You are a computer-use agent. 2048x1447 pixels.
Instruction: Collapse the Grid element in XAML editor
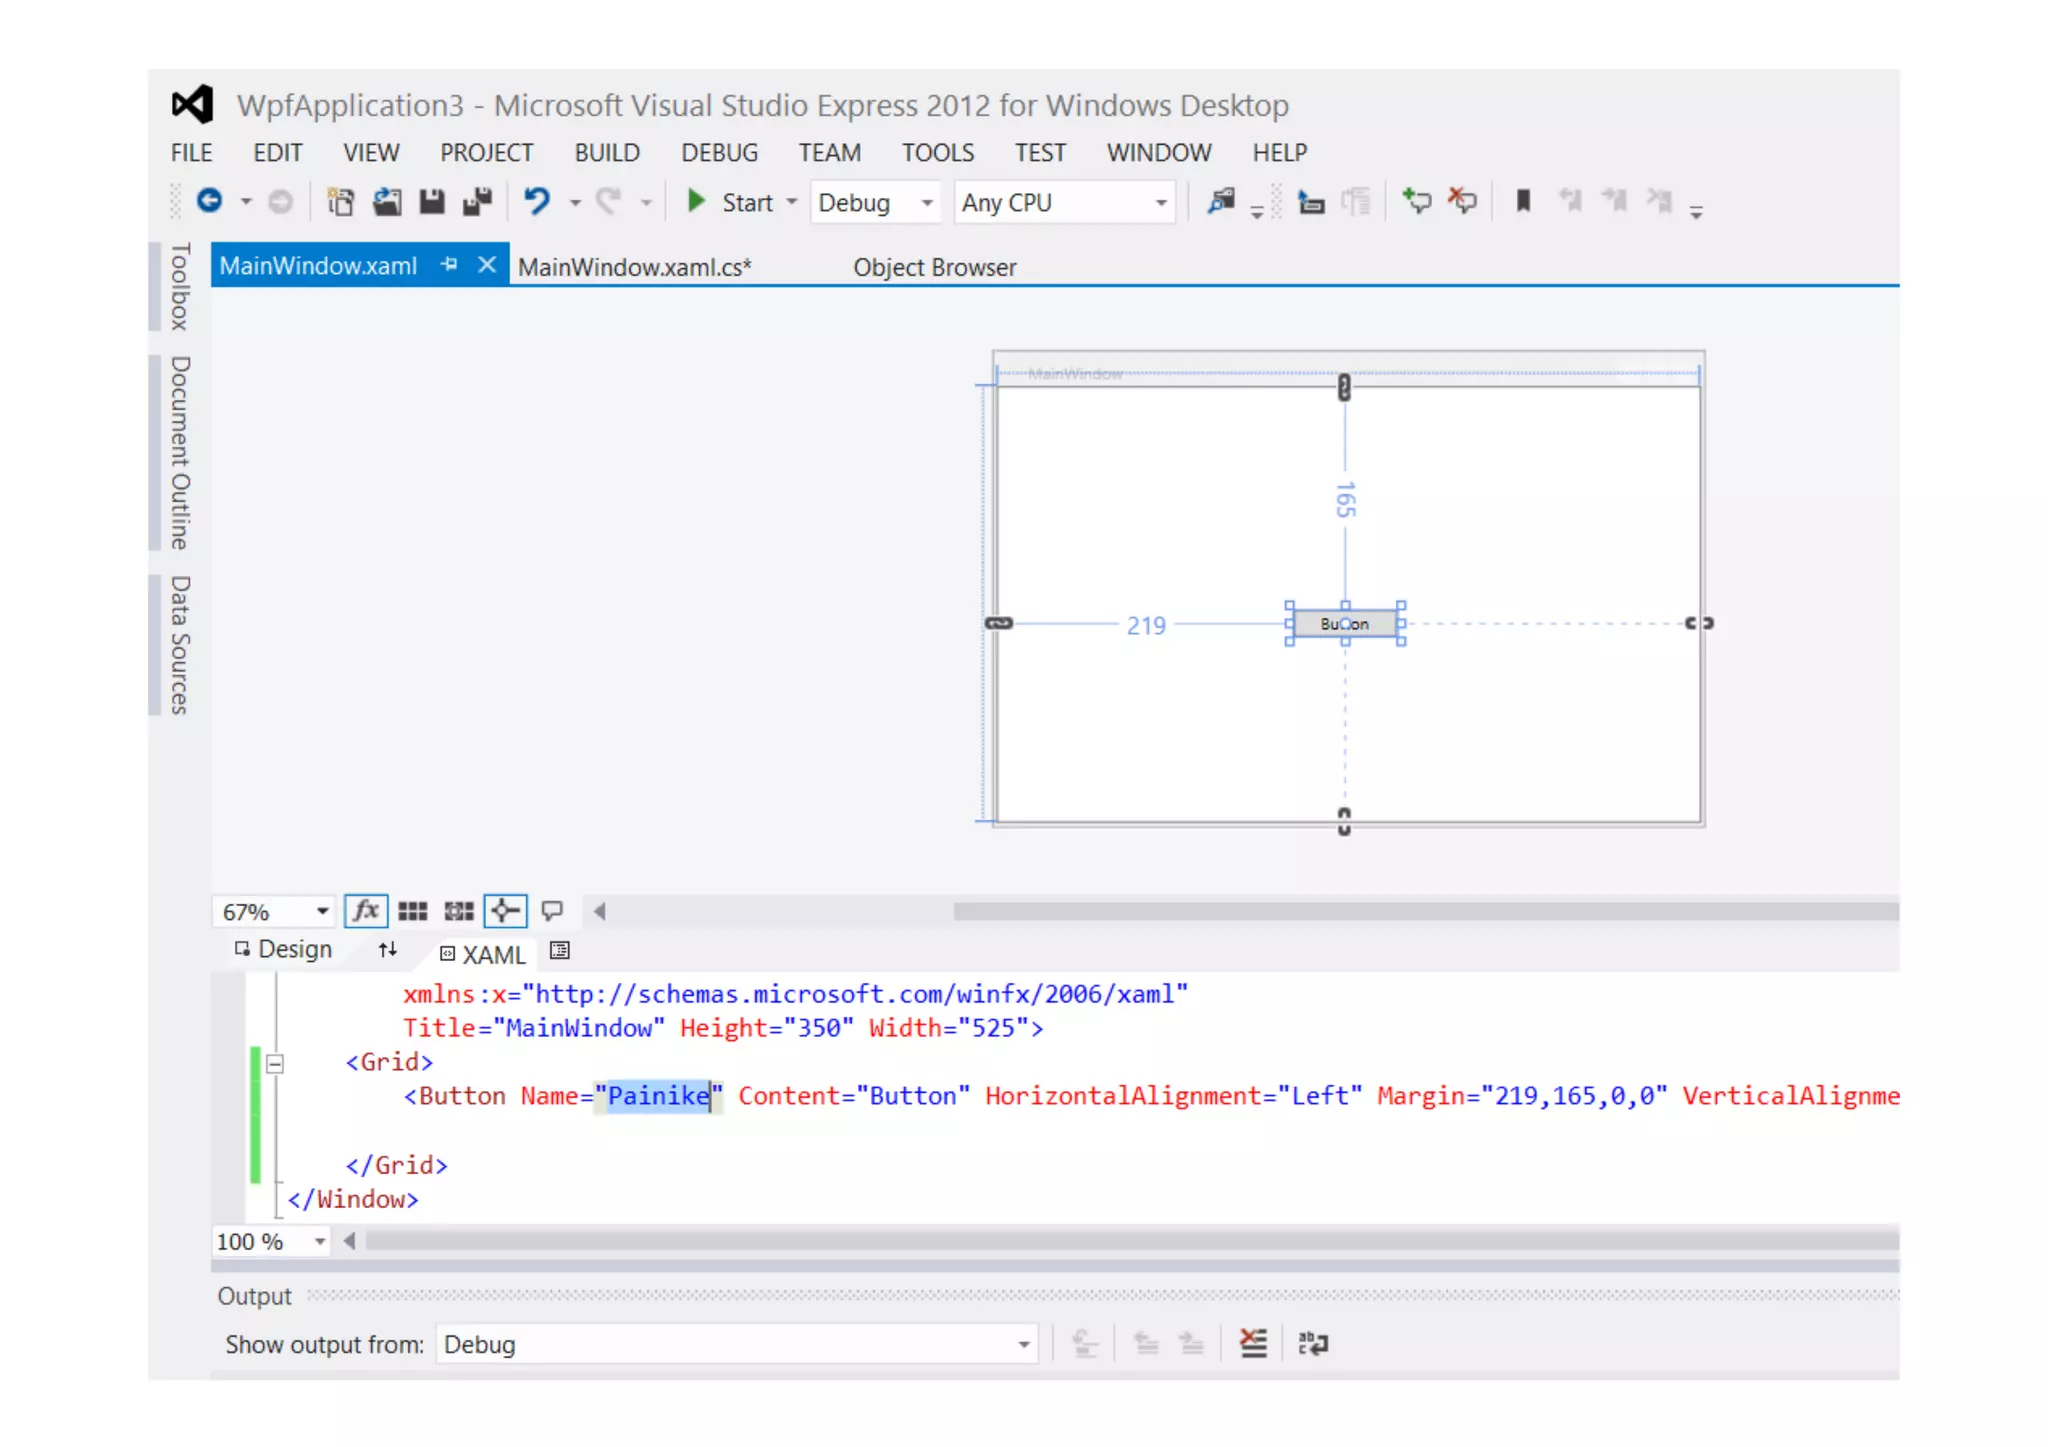(275, 1064)
